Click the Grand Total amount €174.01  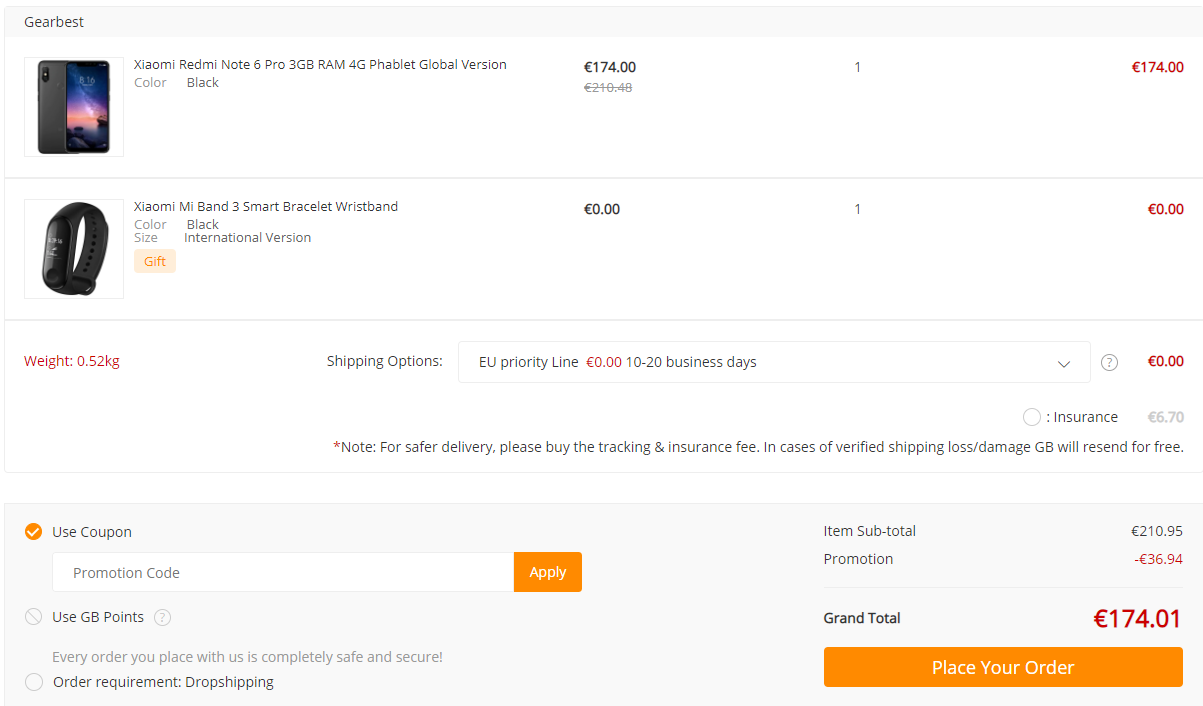pyautogui.click(x=1137, y=618)
